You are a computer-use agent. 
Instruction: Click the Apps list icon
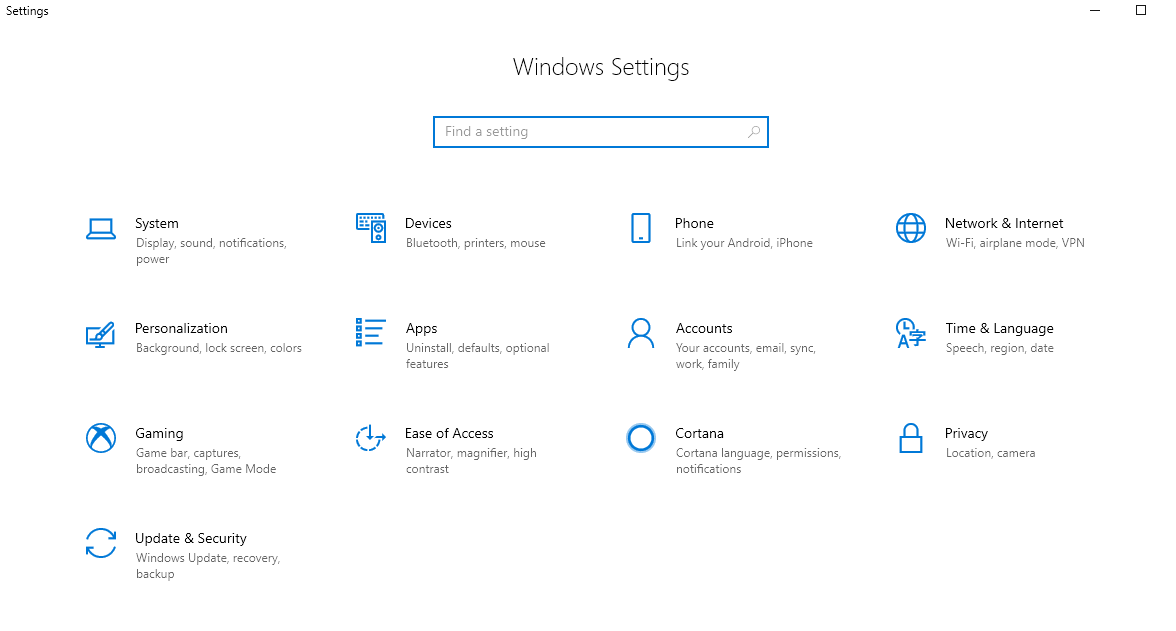370,332
